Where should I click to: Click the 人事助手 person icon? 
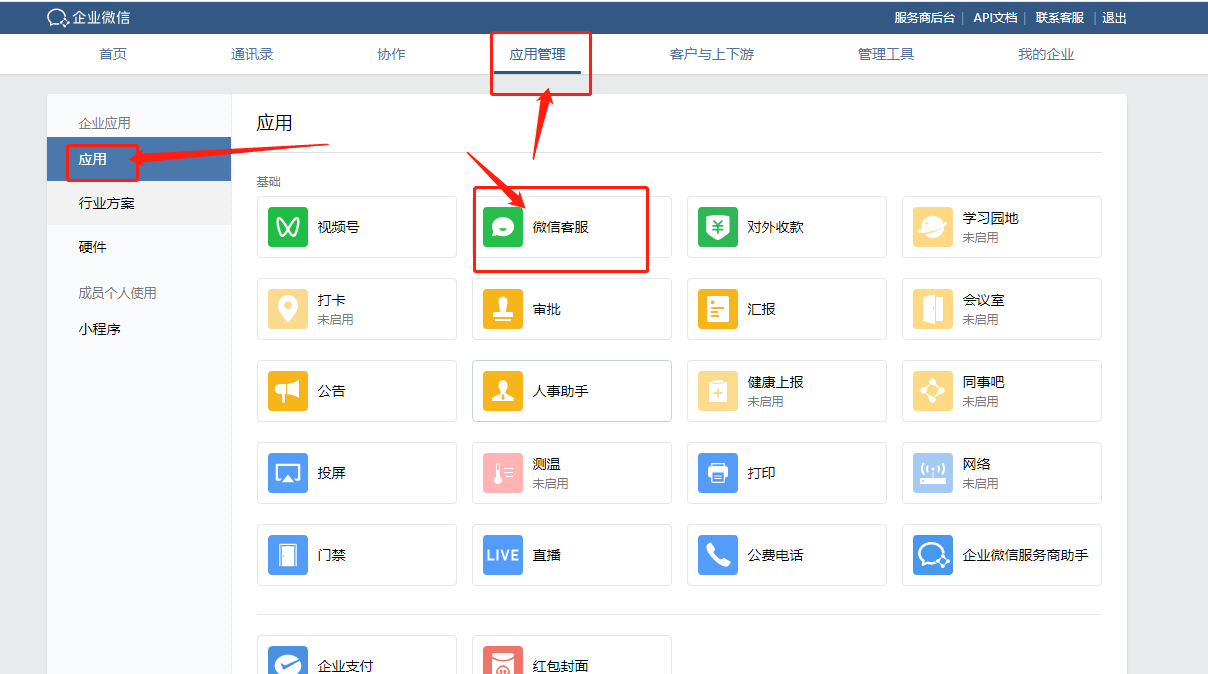[x=503, y=391]
